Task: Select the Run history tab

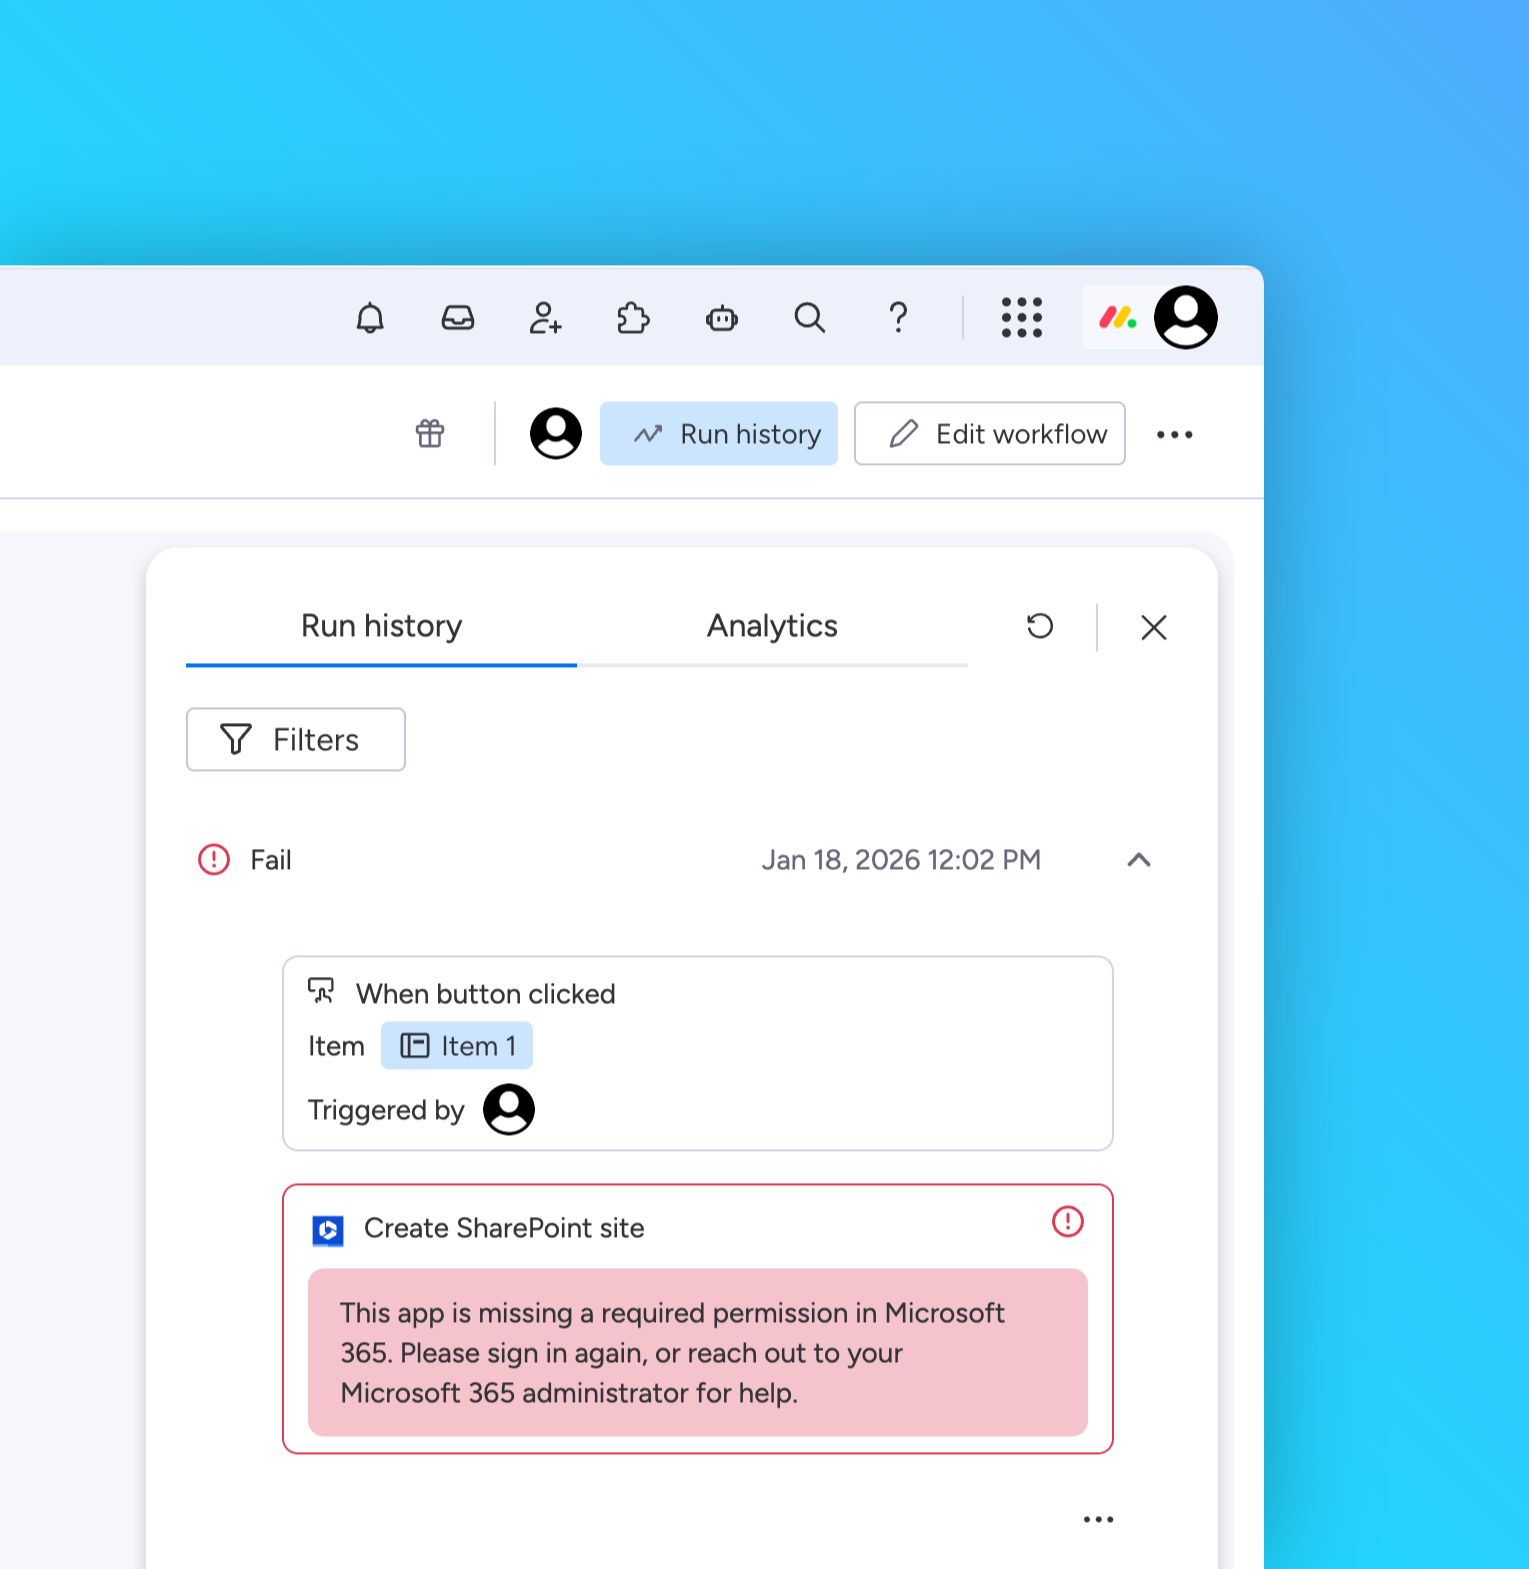Action: point(381,626)
